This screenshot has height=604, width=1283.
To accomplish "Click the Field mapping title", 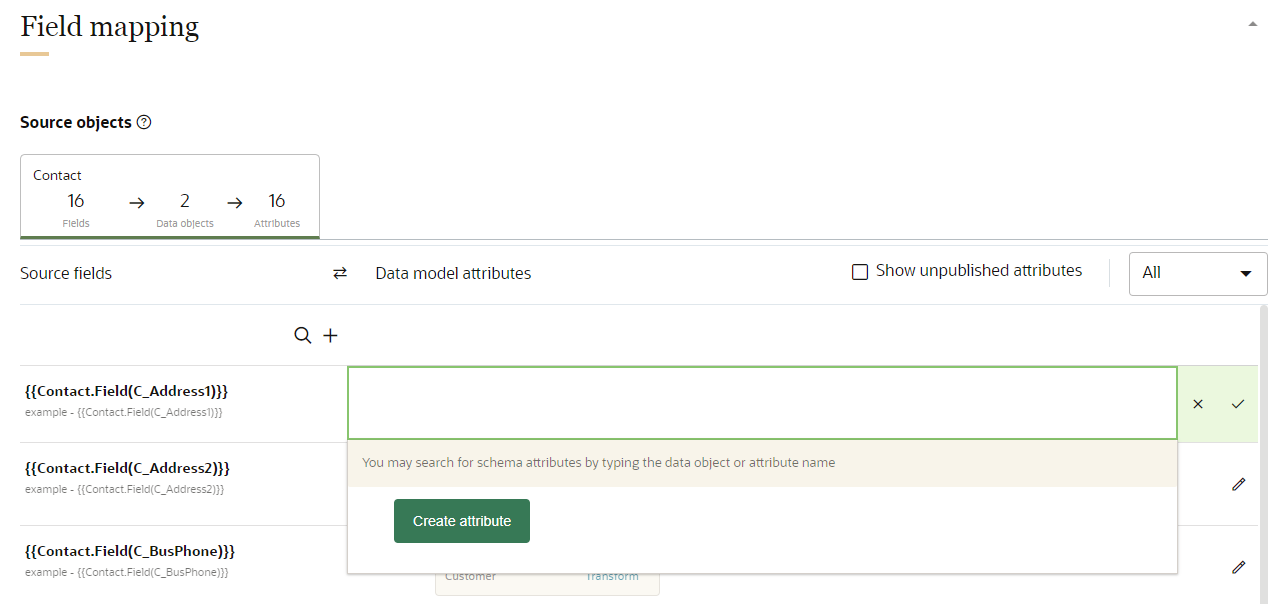I will (x=110, y=27).
